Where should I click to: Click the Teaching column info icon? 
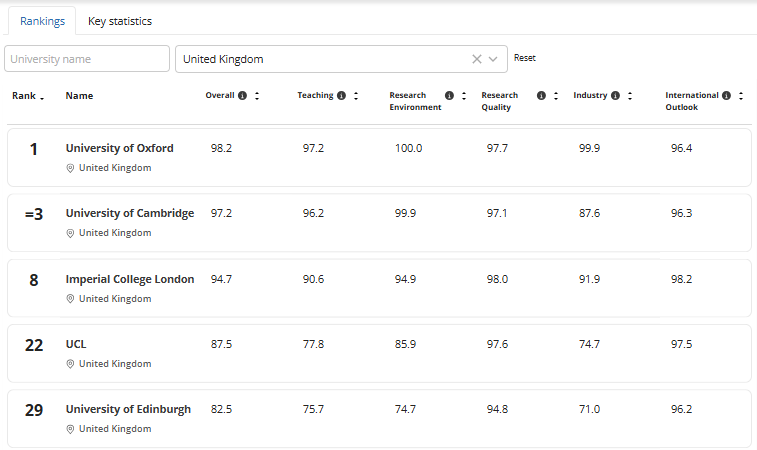(342, 96)
